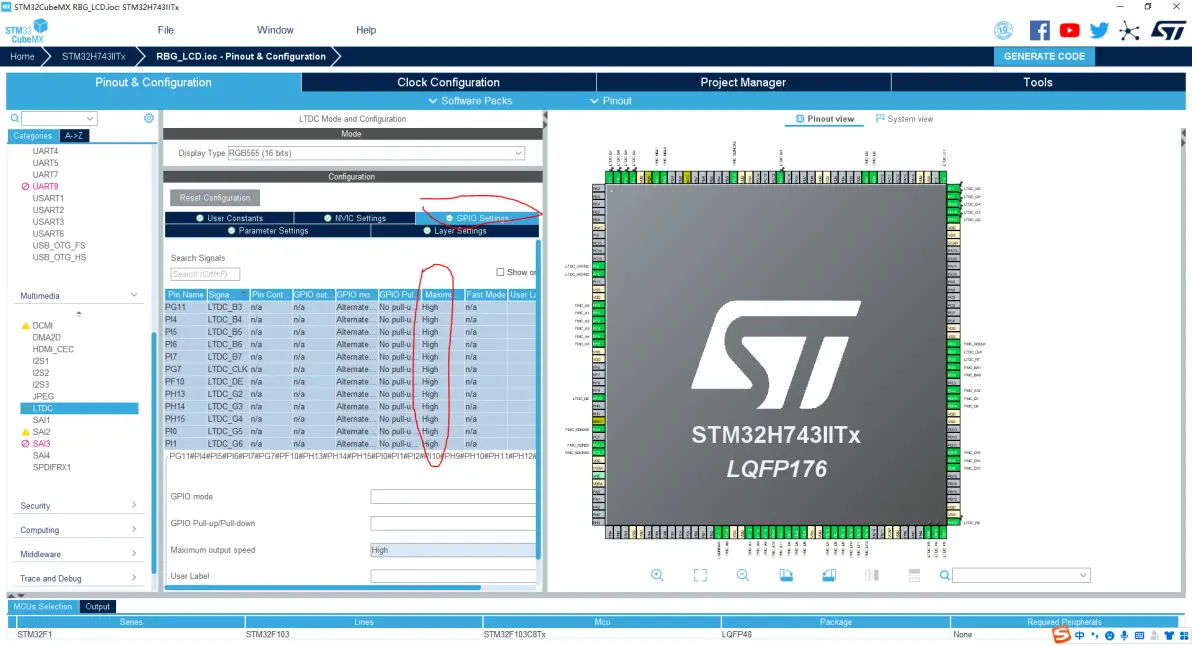The image size is (1192, 646).
Task: Expand the Security category
Action: [134, 505]
